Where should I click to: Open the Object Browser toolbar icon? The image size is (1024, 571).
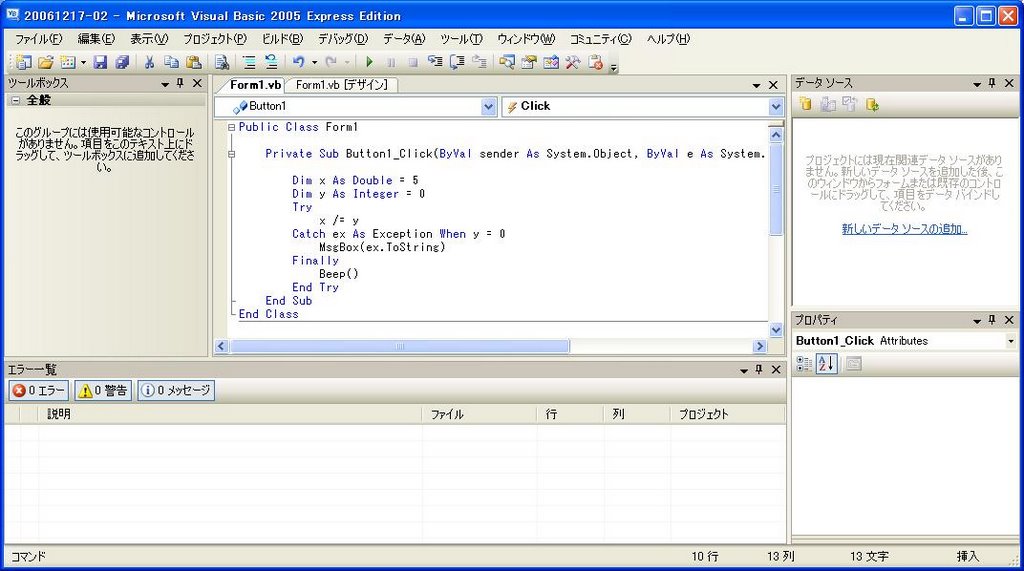[551, 62]
